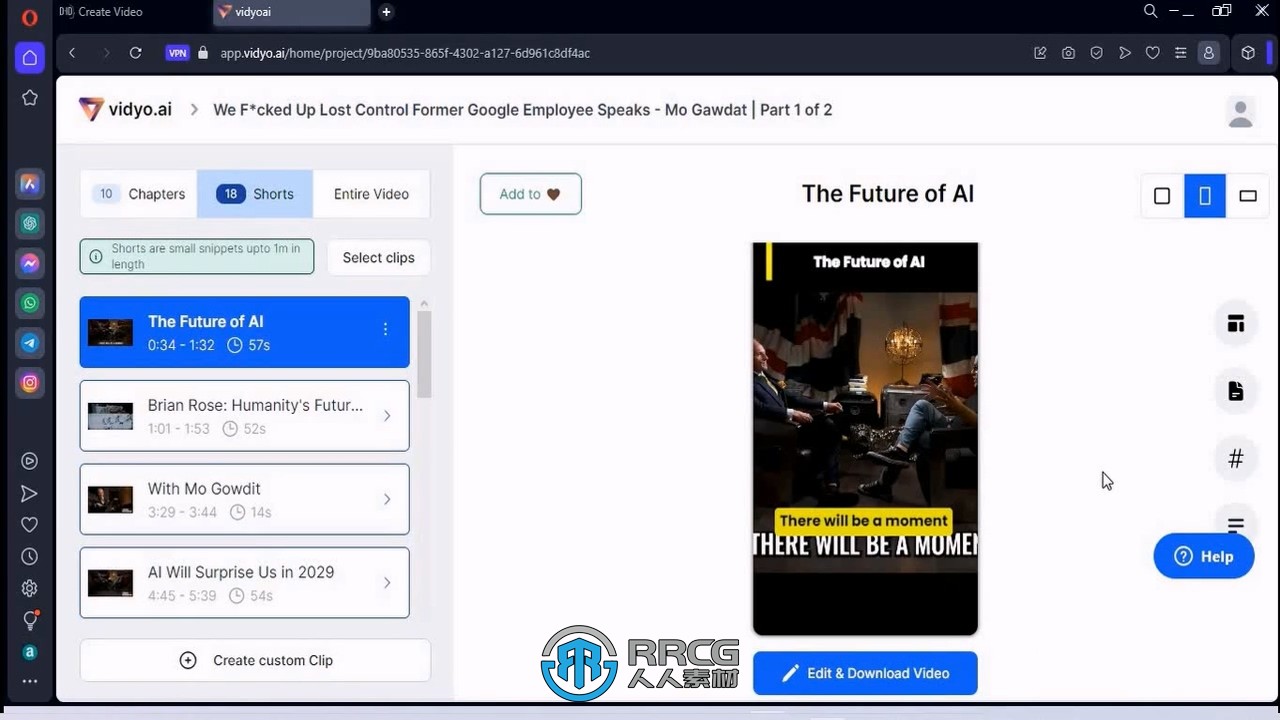Open Instagram in the Opera sidebar

[x=30, y=383]
